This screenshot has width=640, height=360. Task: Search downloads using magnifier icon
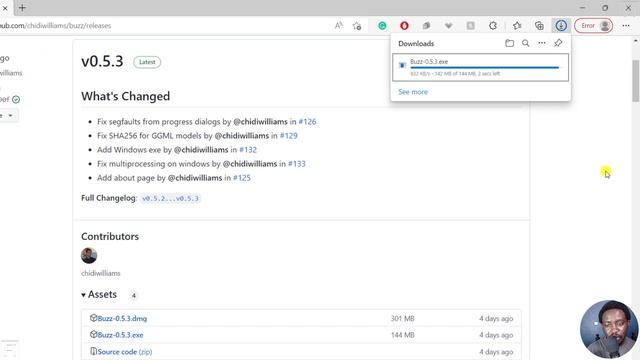(x=526, y=43)
